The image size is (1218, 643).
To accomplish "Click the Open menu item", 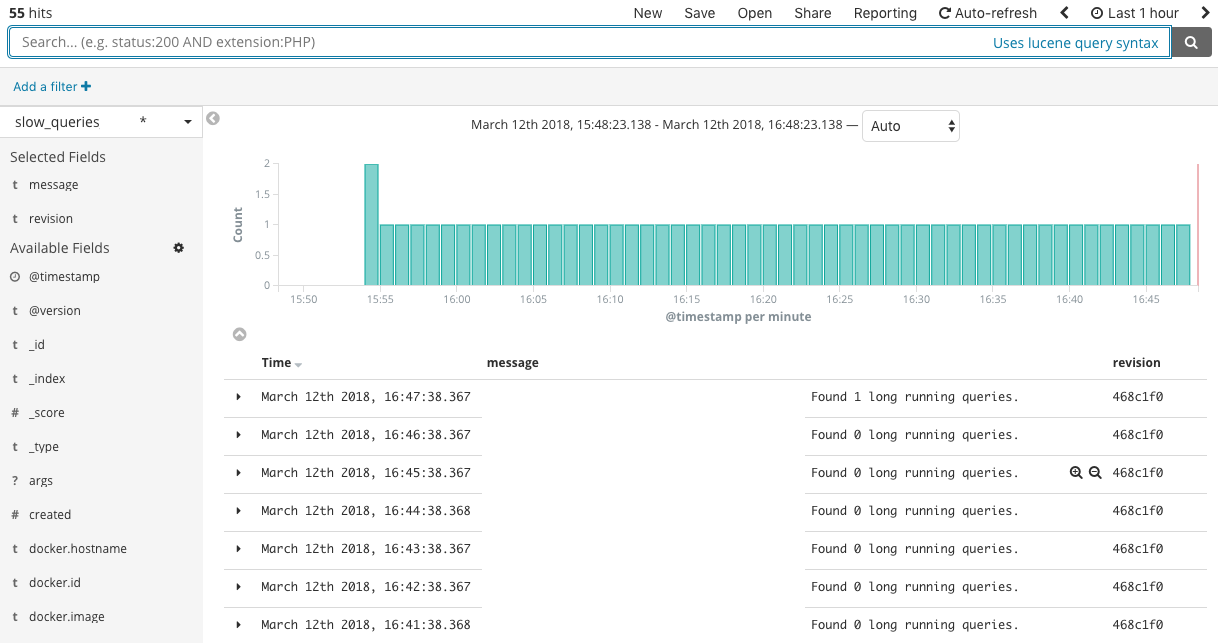I will coord(755,13).
